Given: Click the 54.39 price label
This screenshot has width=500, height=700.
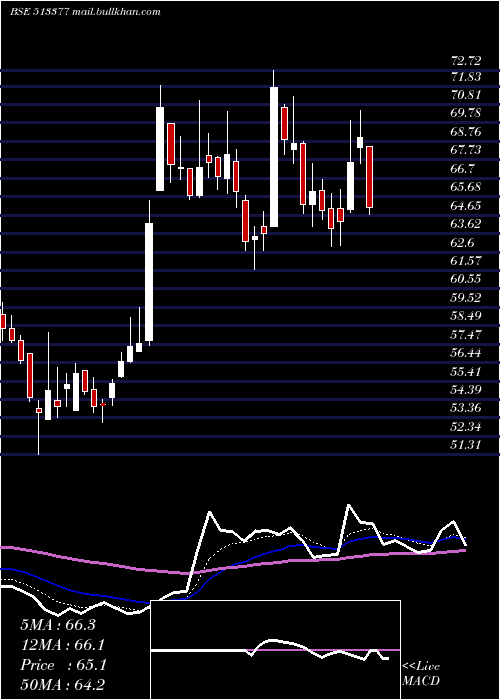Looking at the screenshot, I should pyautogui.click(x=466, y=390).
